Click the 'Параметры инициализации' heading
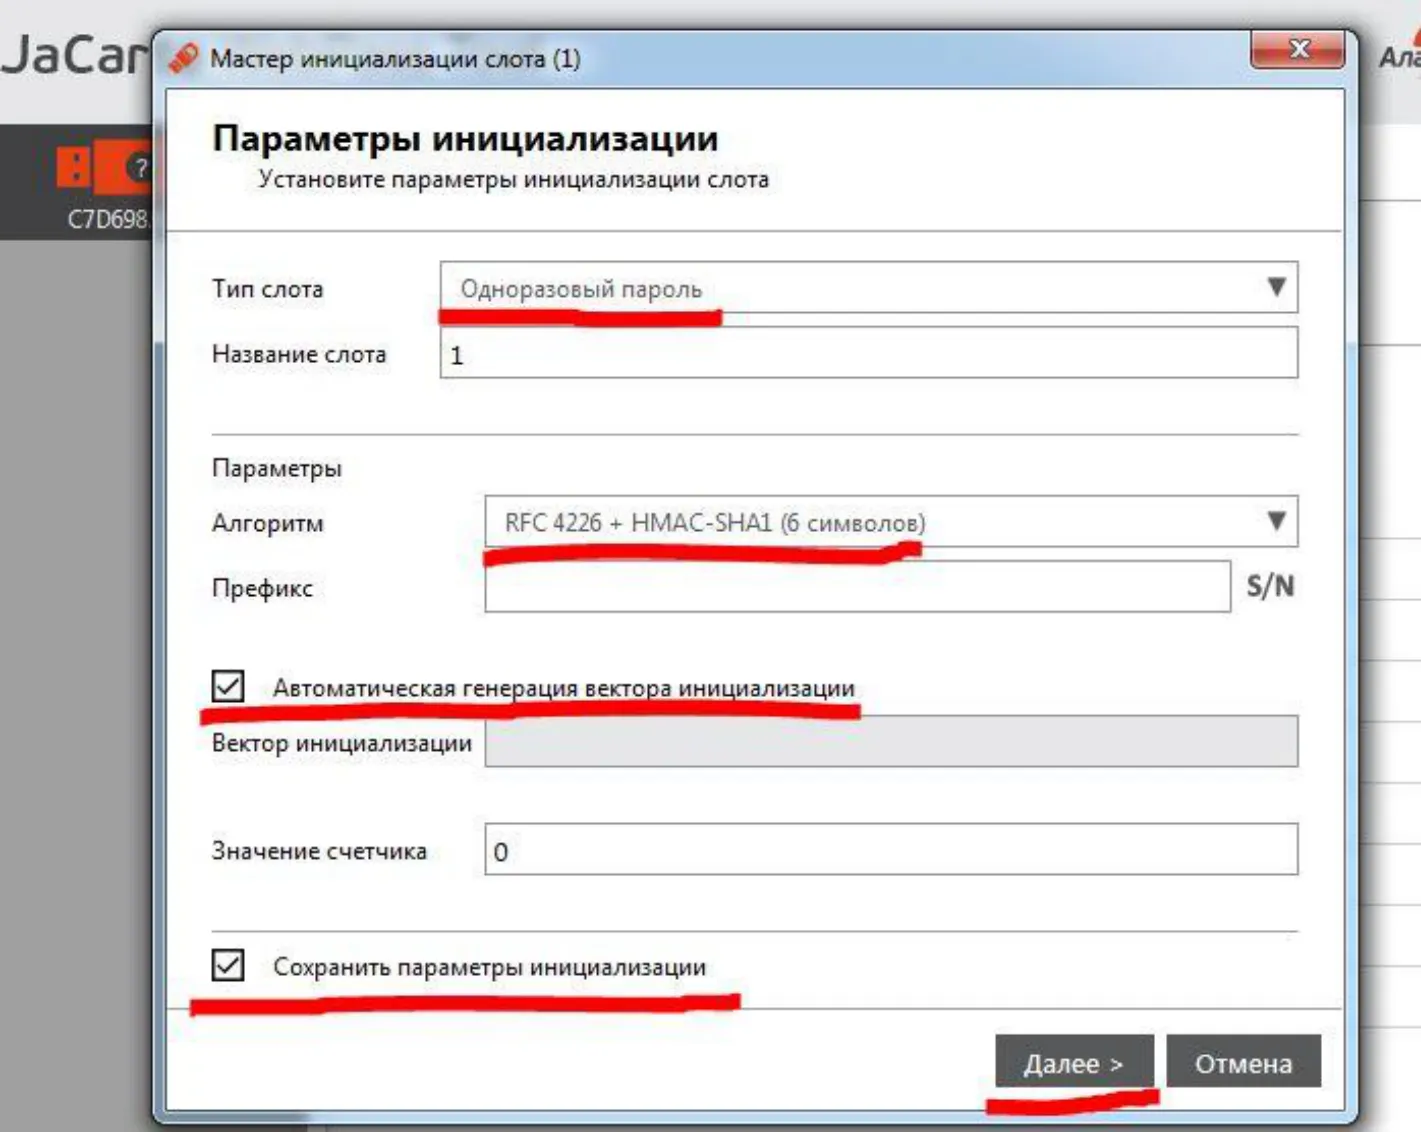Image resolution: width=1421 pixels, height=1132 pixels. [465, 138]
